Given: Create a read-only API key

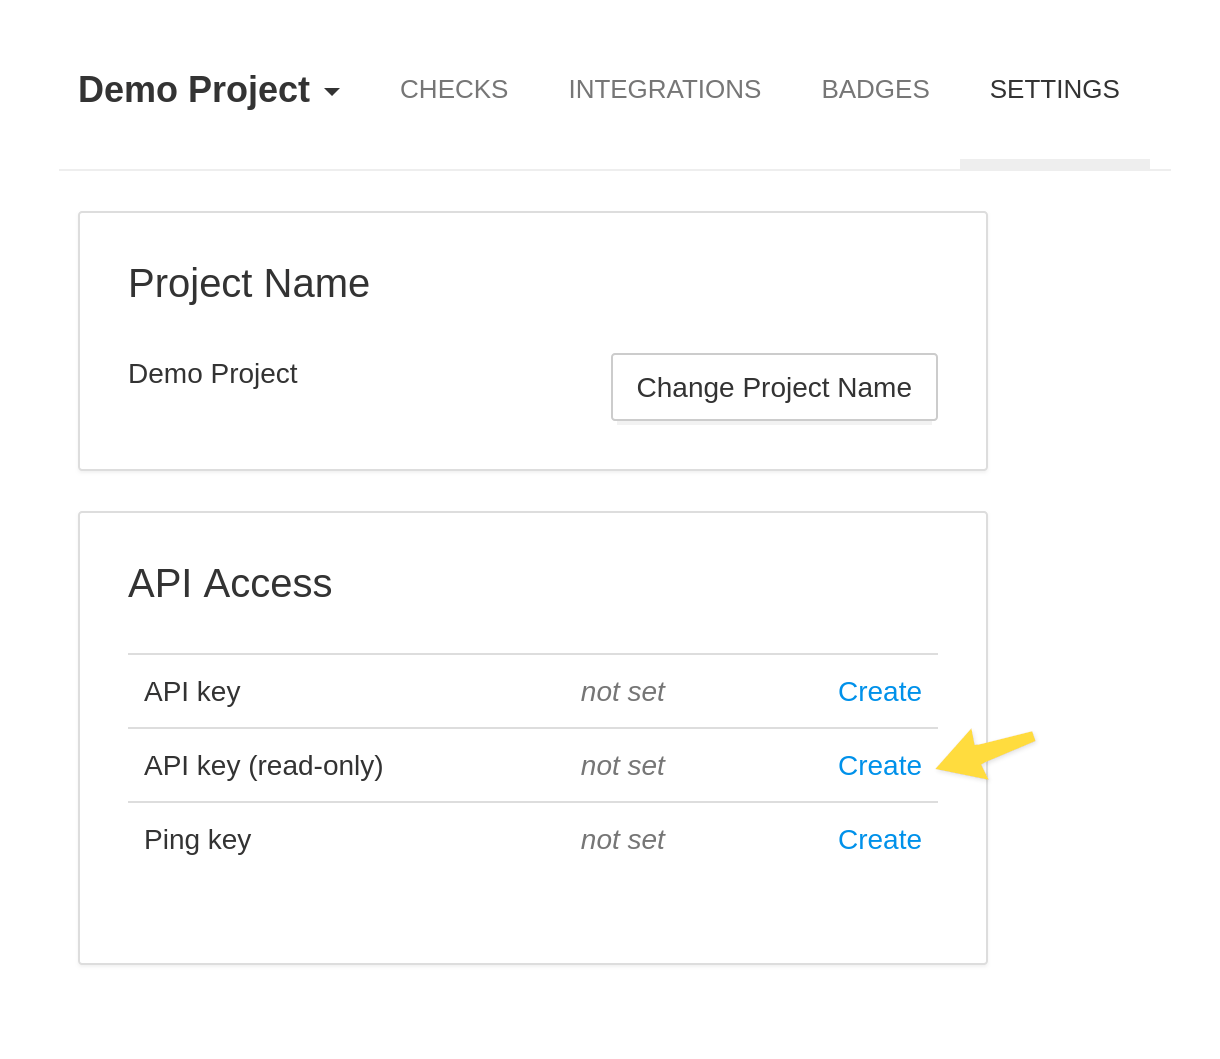Looking at the screenshot, I should 879,765.
